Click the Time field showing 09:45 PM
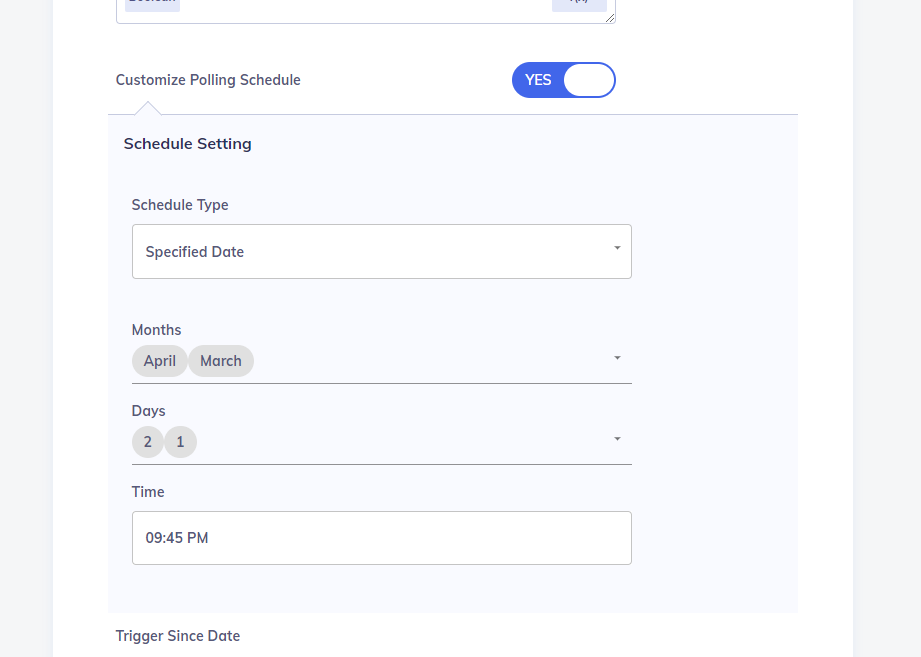This screenshot has height=657, width=921. 381,537
